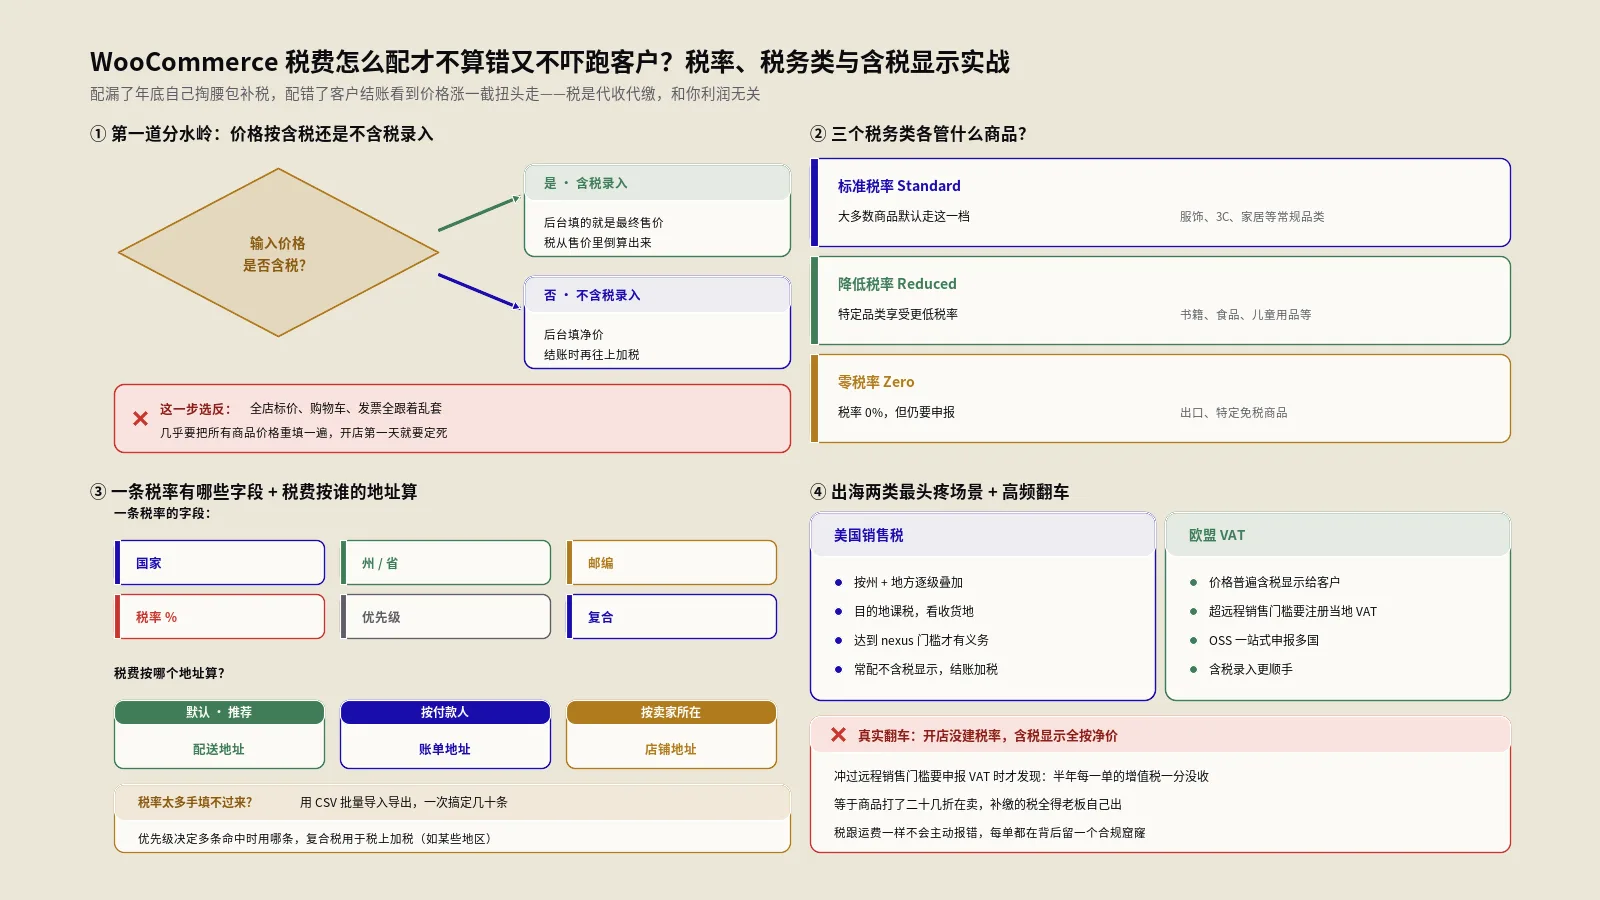This screenshot has height=900, width=1600.
Task: Click the text 税从售价里倒算出来
Action: 597,243
